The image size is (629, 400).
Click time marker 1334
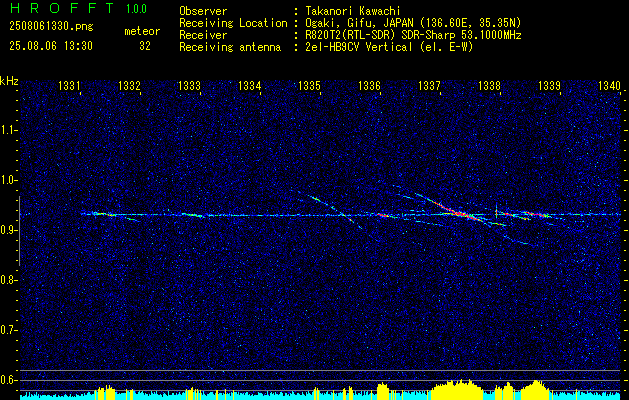(x=250, y=85)
